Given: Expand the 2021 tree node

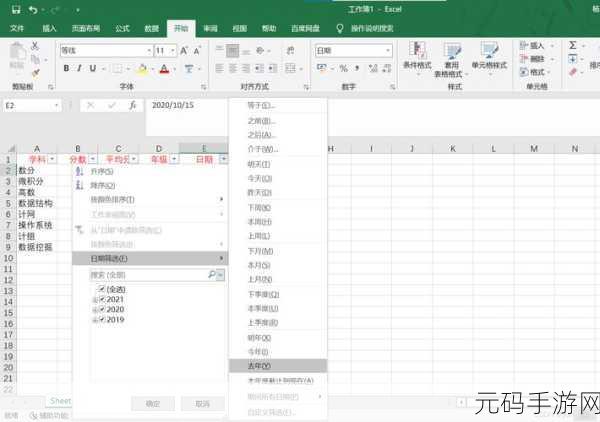Looking at the screenshot, I should pyautogui.click(x=95, y=300).
